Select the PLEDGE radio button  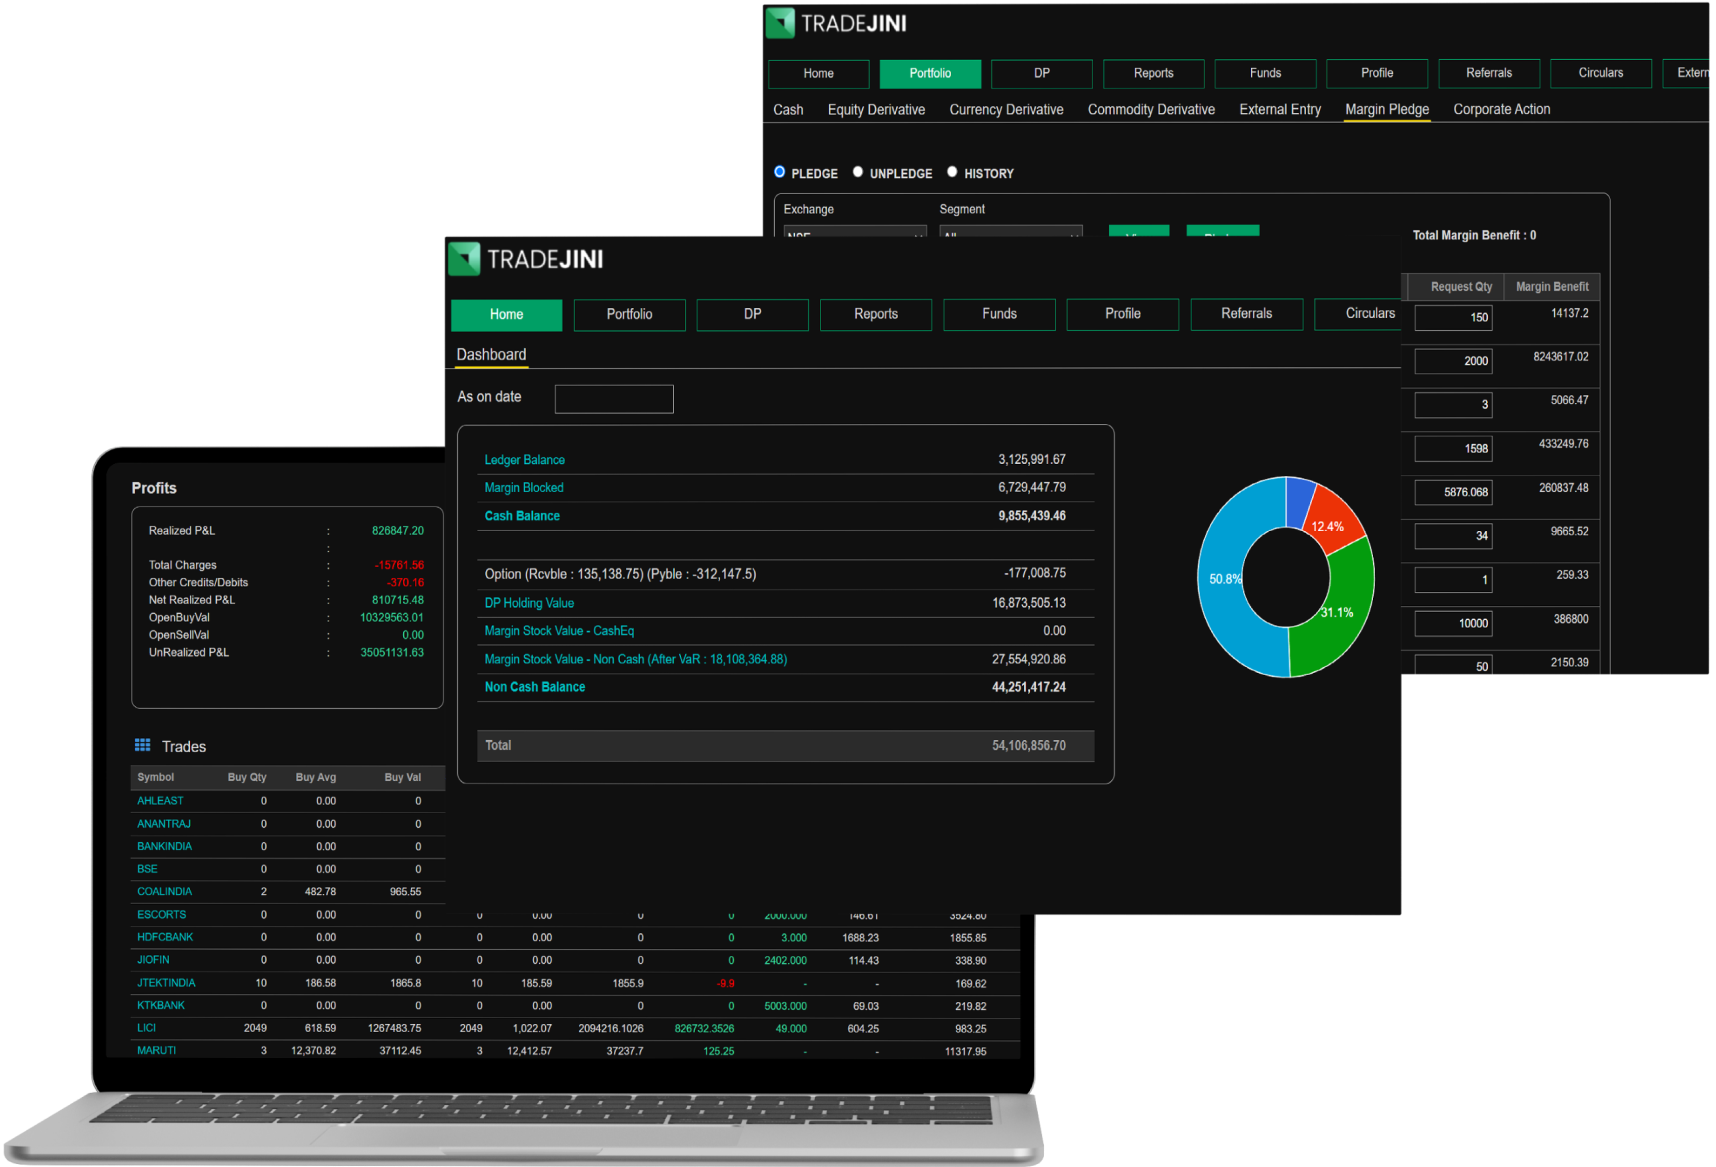pos(780,172)
